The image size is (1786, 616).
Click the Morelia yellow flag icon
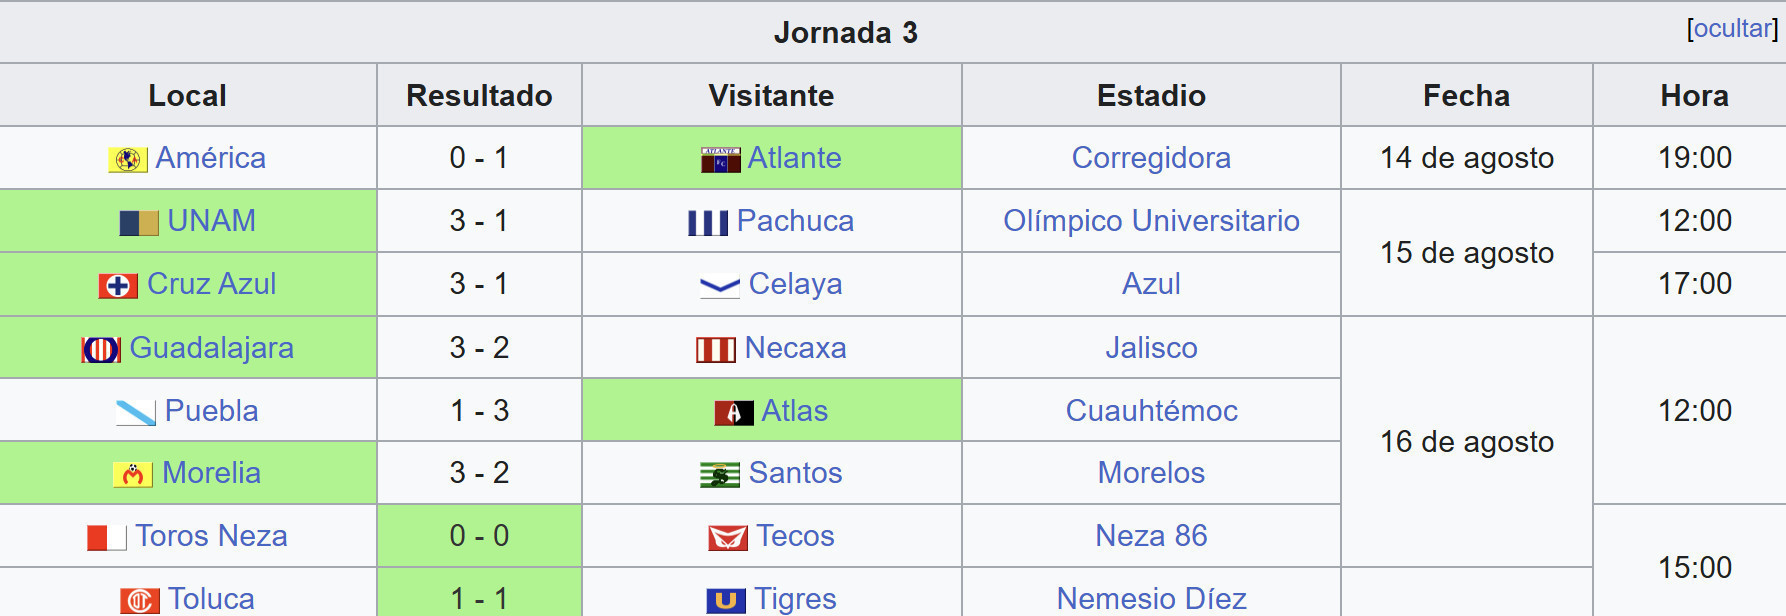(x=133, y=474)
